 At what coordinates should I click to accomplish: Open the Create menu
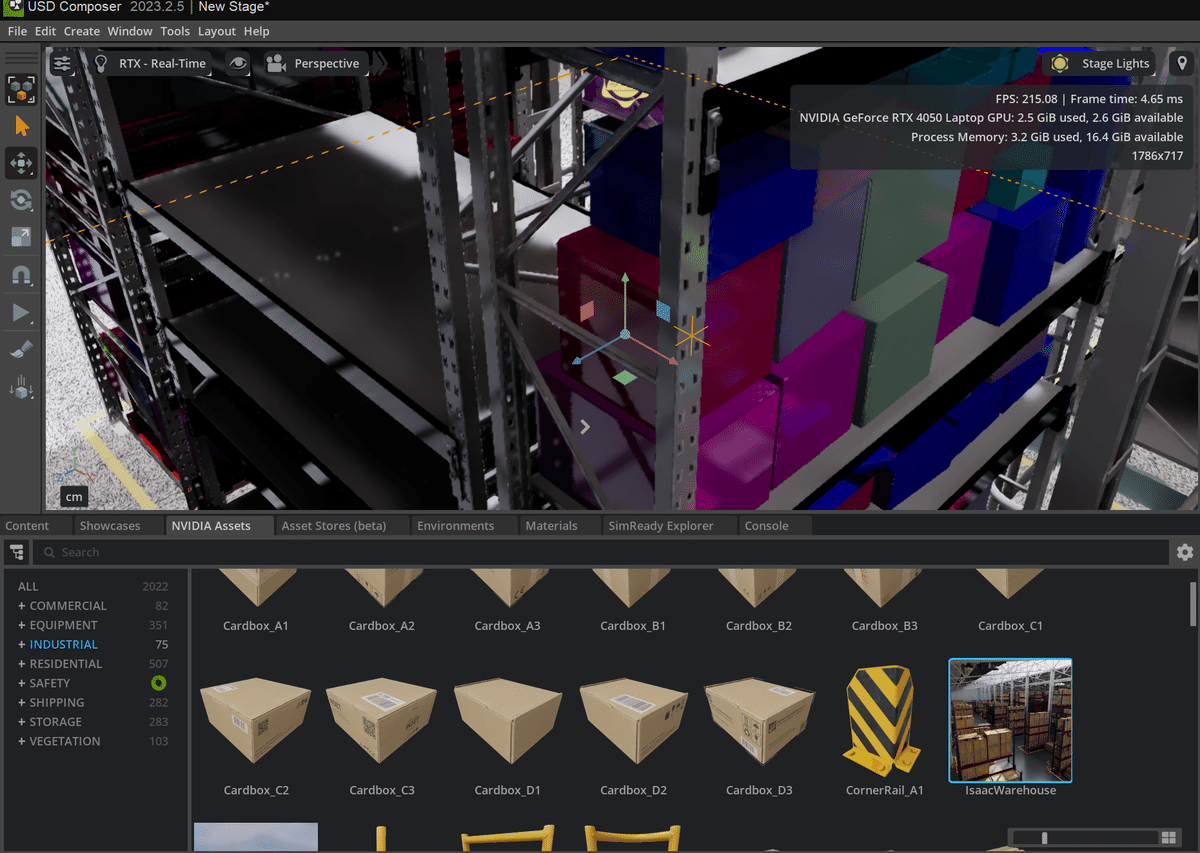[82, 31]
